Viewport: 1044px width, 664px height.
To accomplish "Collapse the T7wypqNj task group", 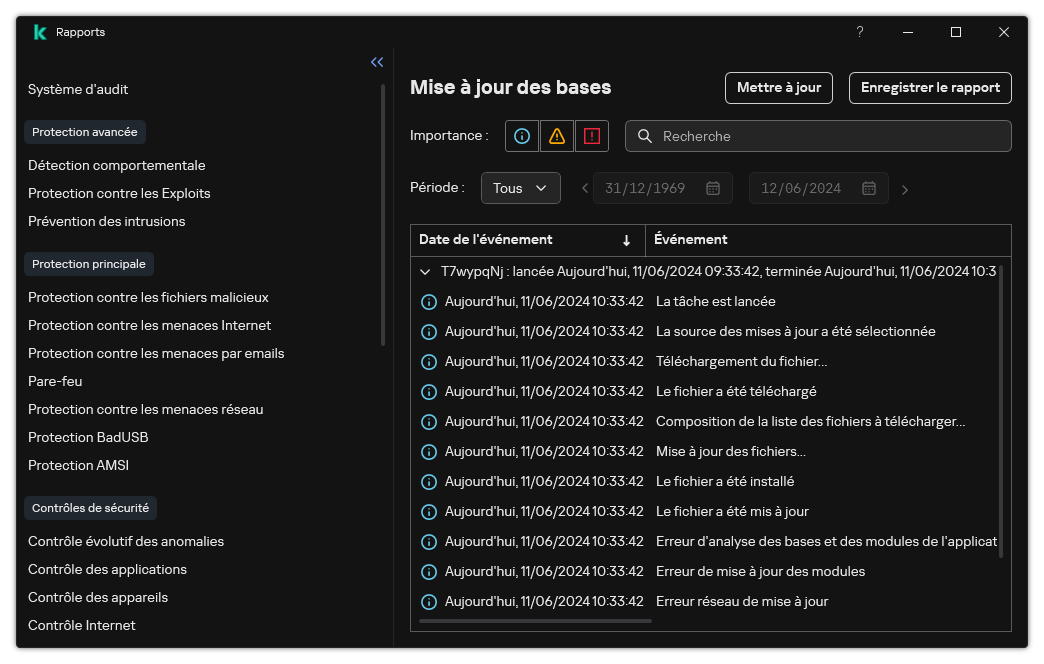I will point(427,271).
